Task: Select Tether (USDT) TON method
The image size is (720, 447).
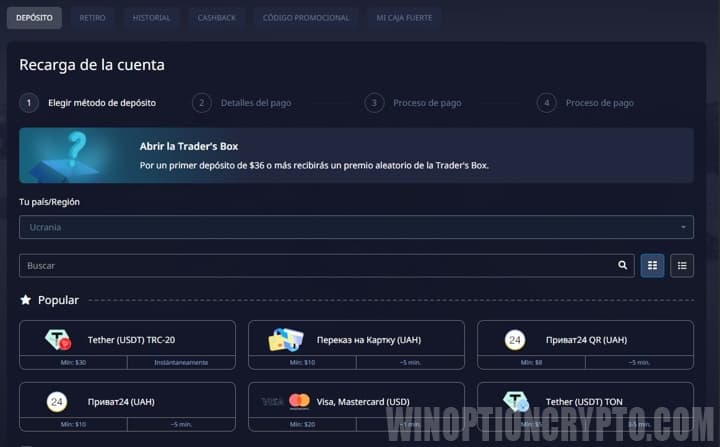Action: tap(585, 407)
